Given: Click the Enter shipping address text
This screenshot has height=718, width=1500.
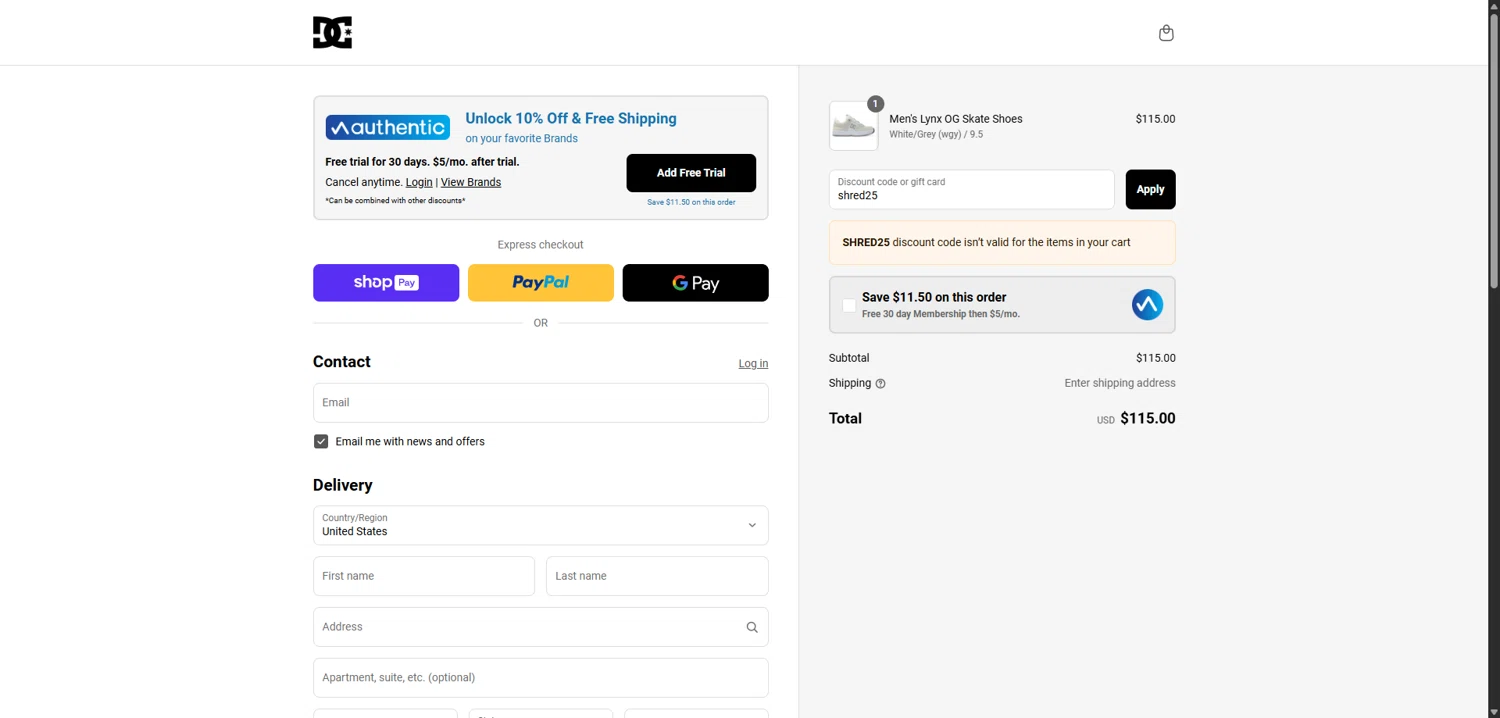Looking at the screenshot, I should (x=1120, y=383).
